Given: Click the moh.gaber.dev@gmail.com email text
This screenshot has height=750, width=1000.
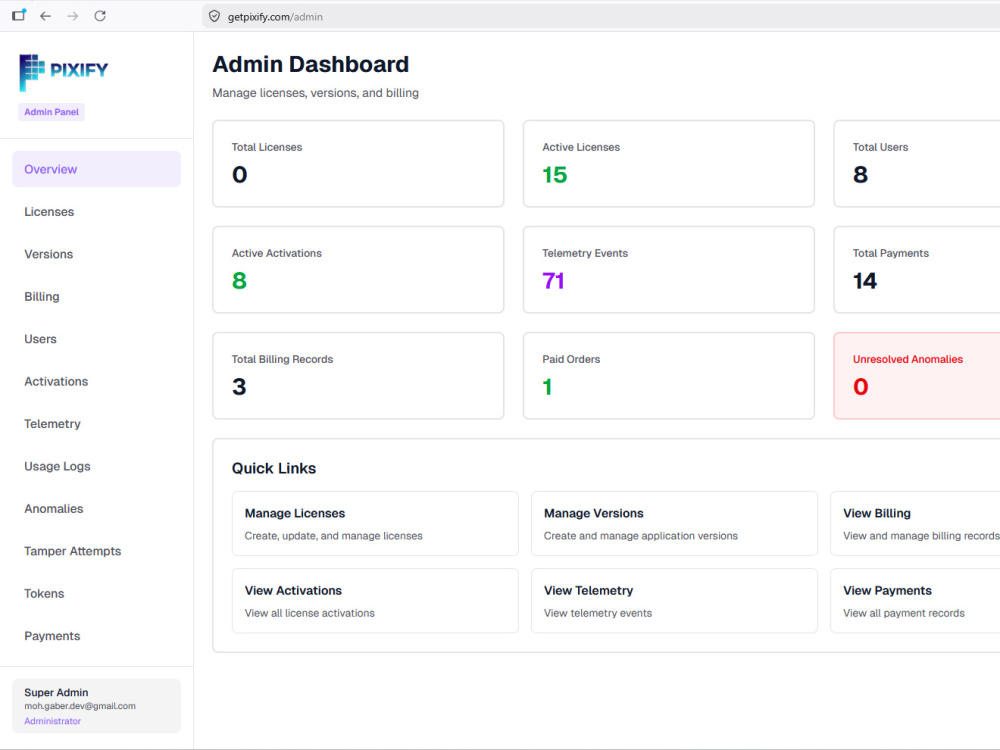Looking at the screenshot, I should tap(80, 706).
